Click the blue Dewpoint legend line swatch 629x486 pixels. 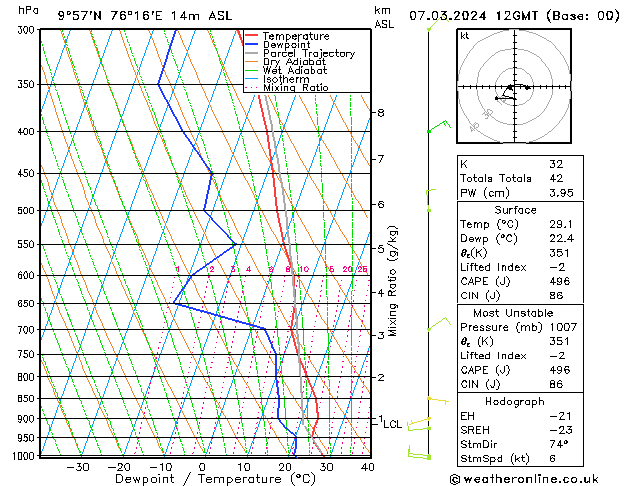(251, 45)
